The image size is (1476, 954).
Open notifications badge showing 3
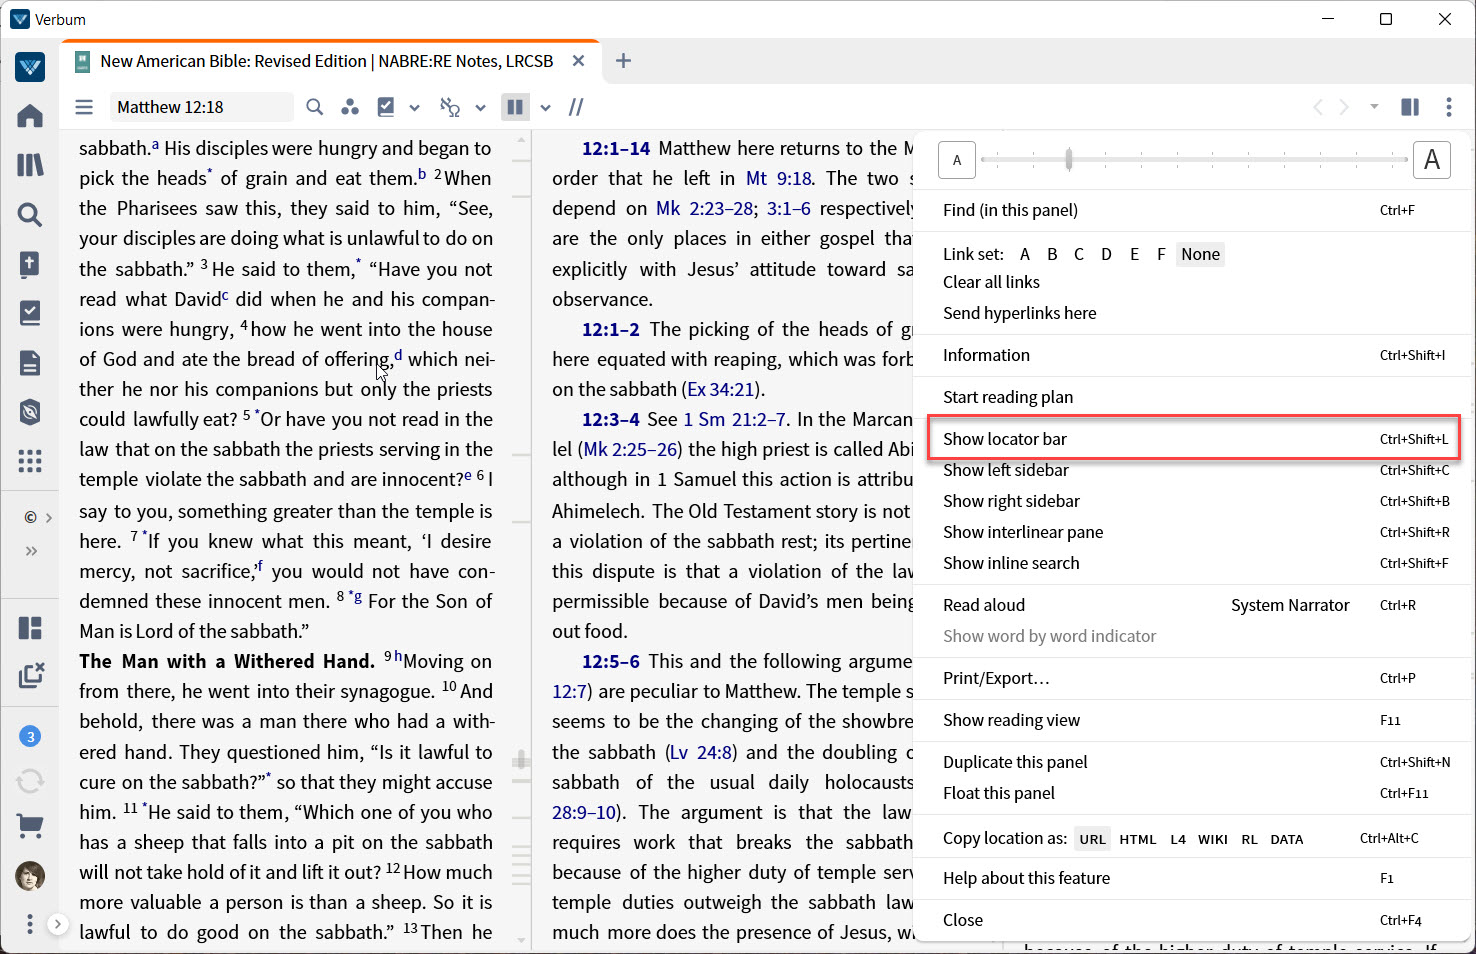(x=30, y=737)
